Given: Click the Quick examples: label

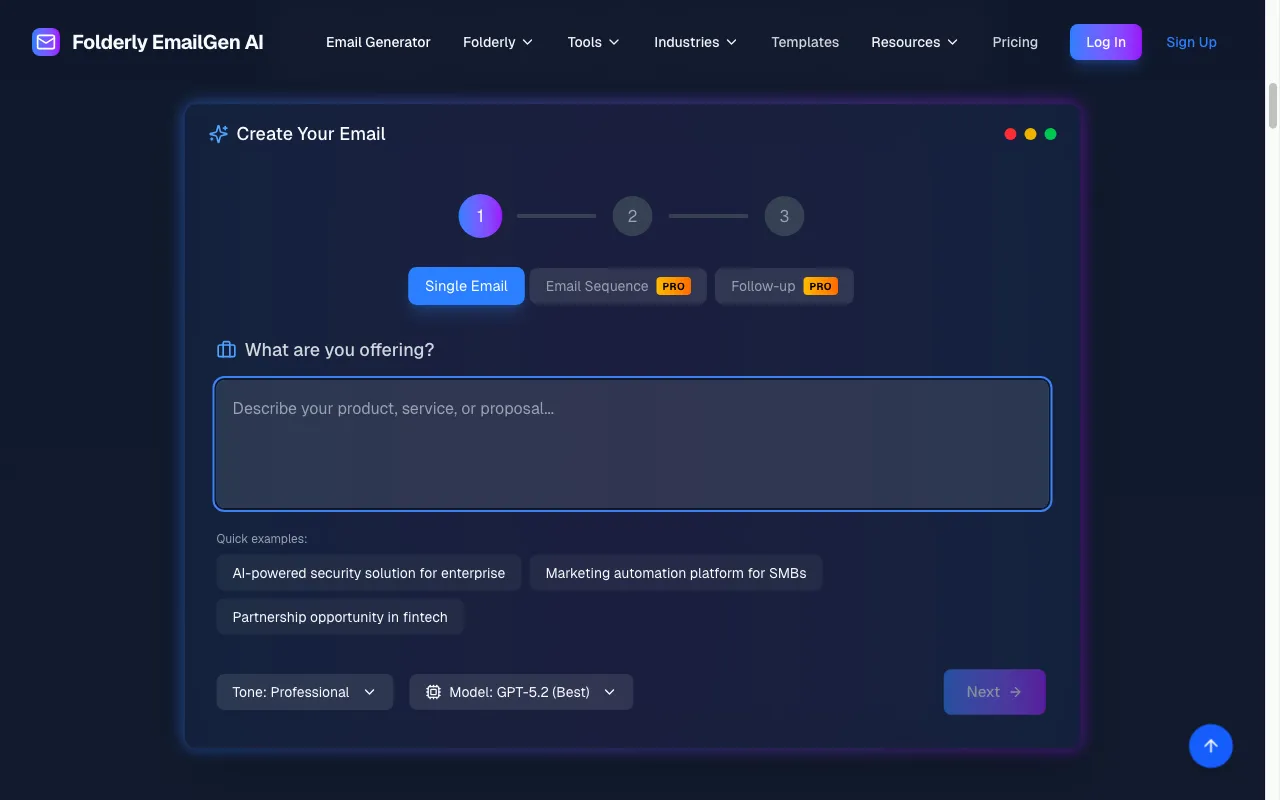Looking at the screenshot, I should (x=262, y=539).
